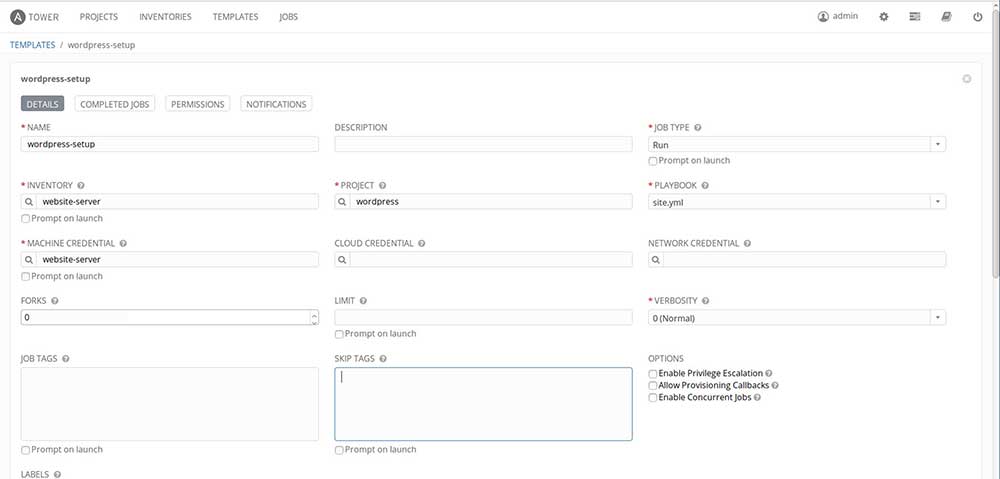Click the power logout icon
1000x479 pixels.
pyautogui.click(x=977, y=17)
